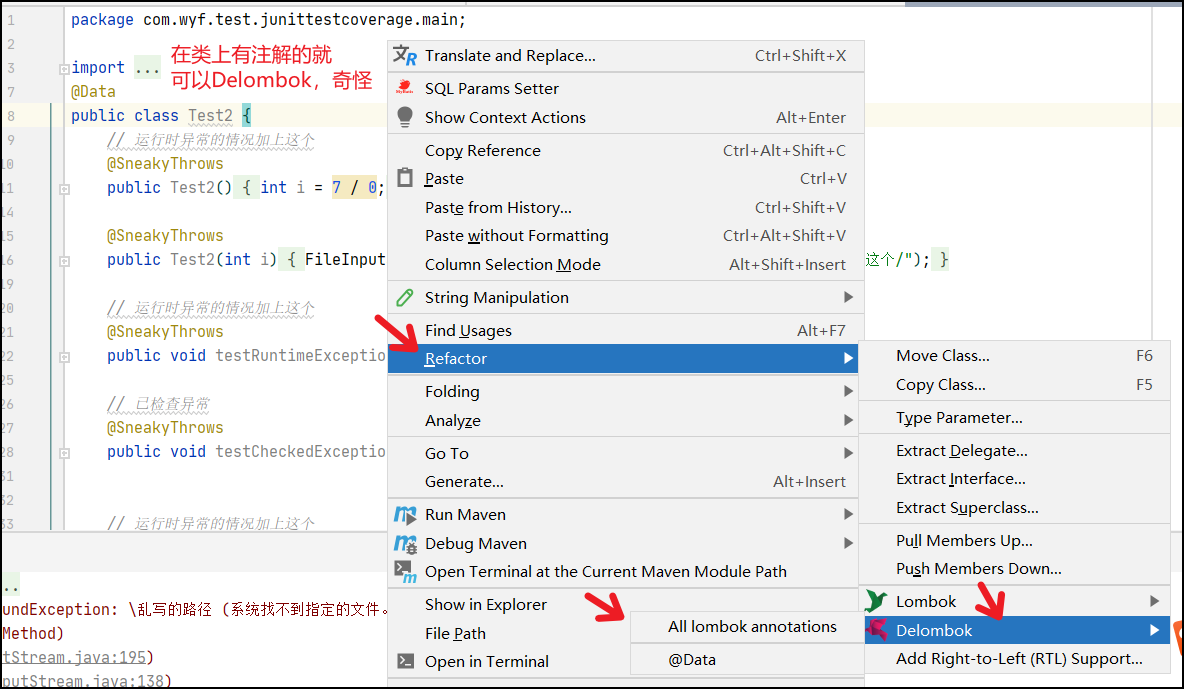Click the Open in Terminal icon

coord(405,661)
